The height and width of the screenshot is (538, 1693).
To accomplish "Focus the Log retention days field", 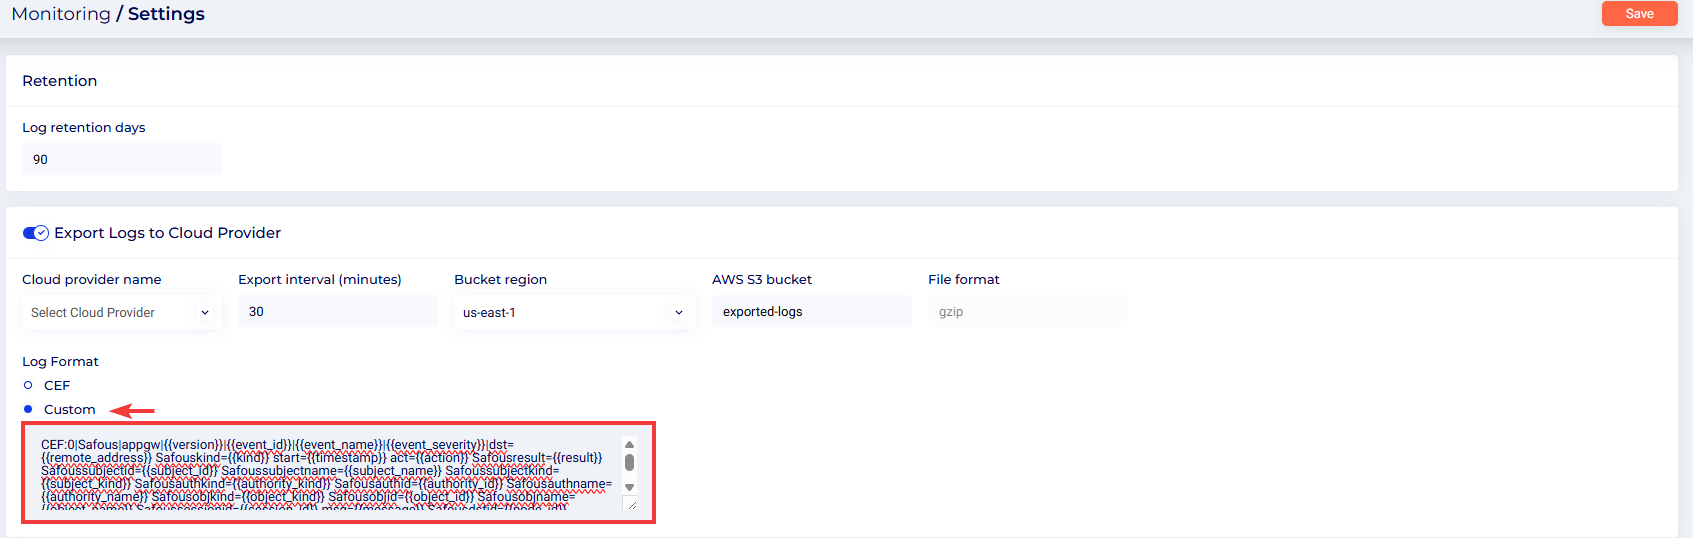I will (121, 159).
